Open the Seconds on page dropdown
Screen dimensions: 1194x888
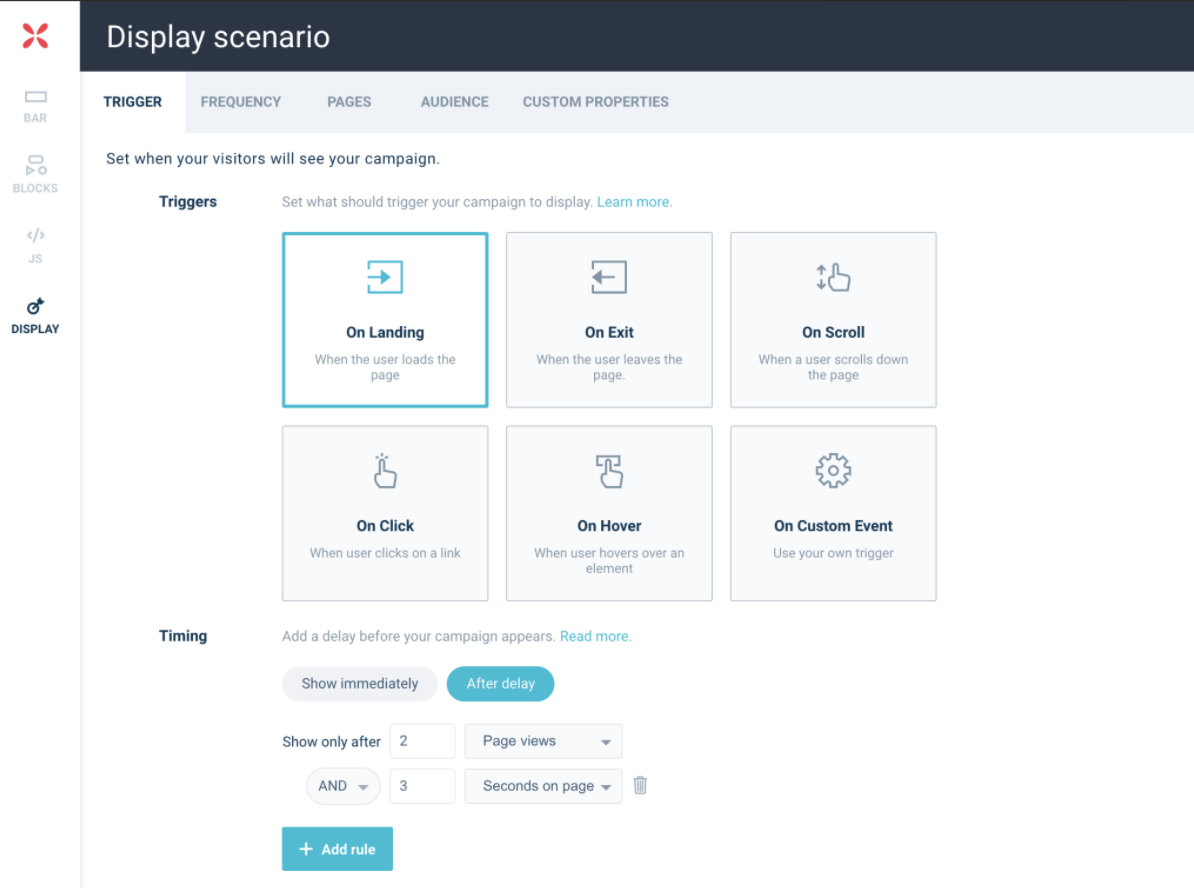pyautogui.click(x=543, y=786)
